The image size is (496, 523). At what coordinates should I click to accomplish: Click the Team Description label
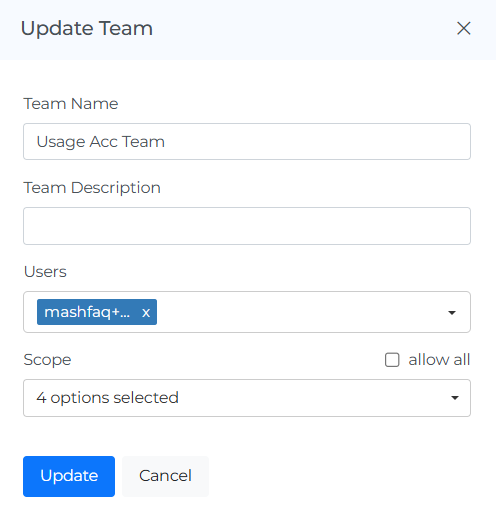92,188
